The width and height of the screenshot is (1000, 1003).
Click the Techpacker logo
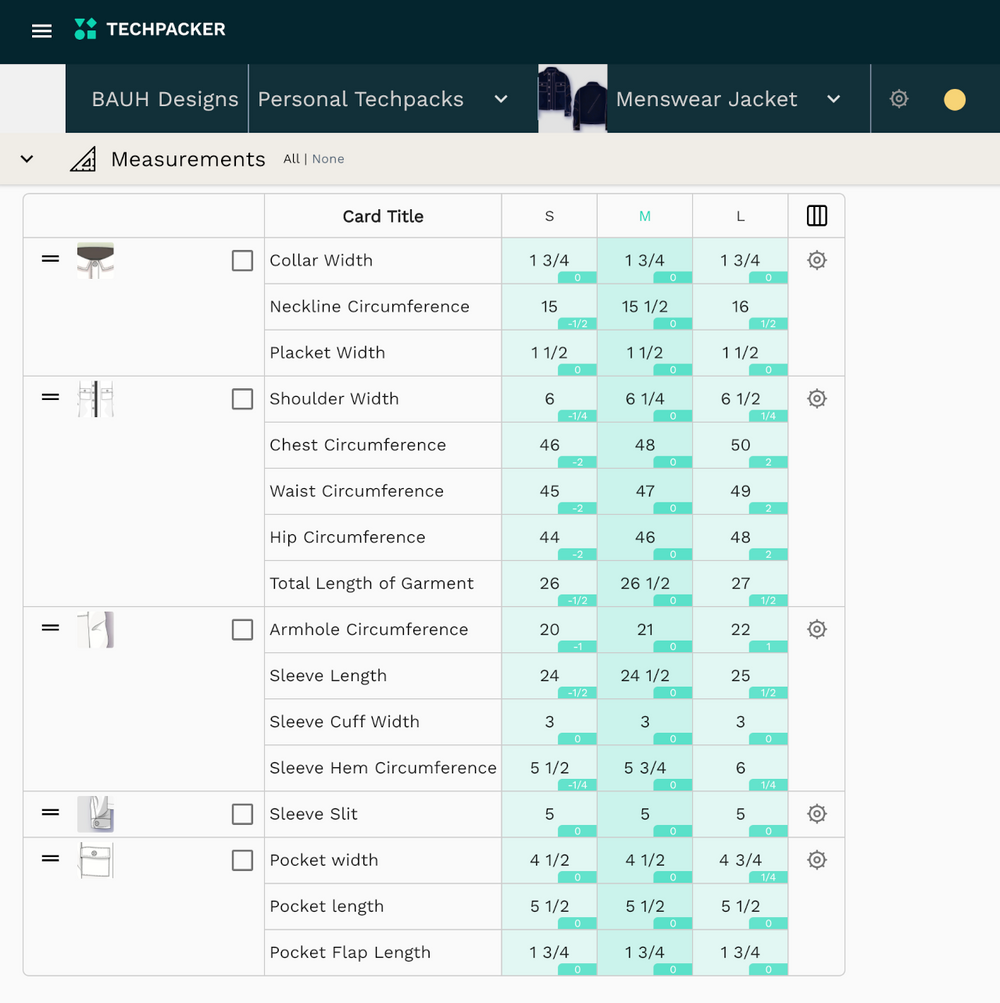148,31
